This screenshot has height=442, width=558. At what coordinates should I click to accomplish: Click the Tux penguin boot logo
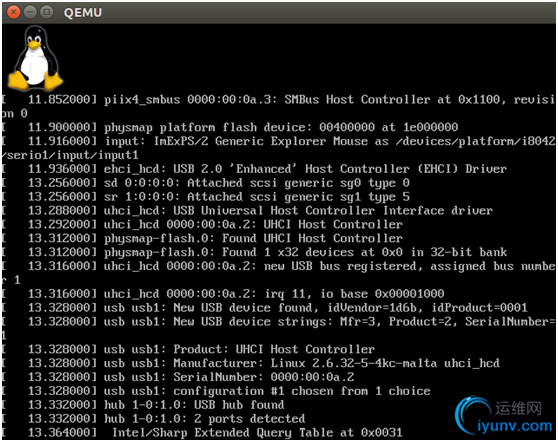pos(35,58)
